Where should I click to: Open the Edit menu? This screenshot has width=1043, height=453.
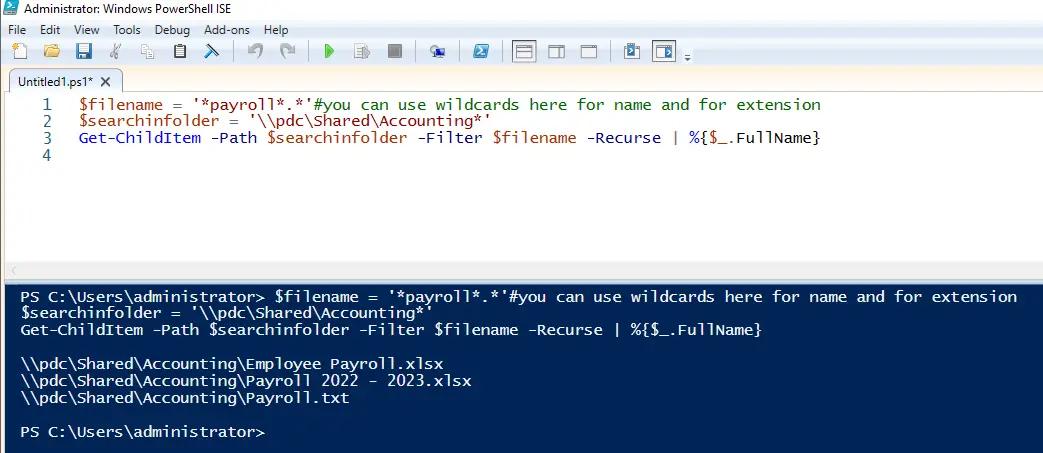(50, 30)
